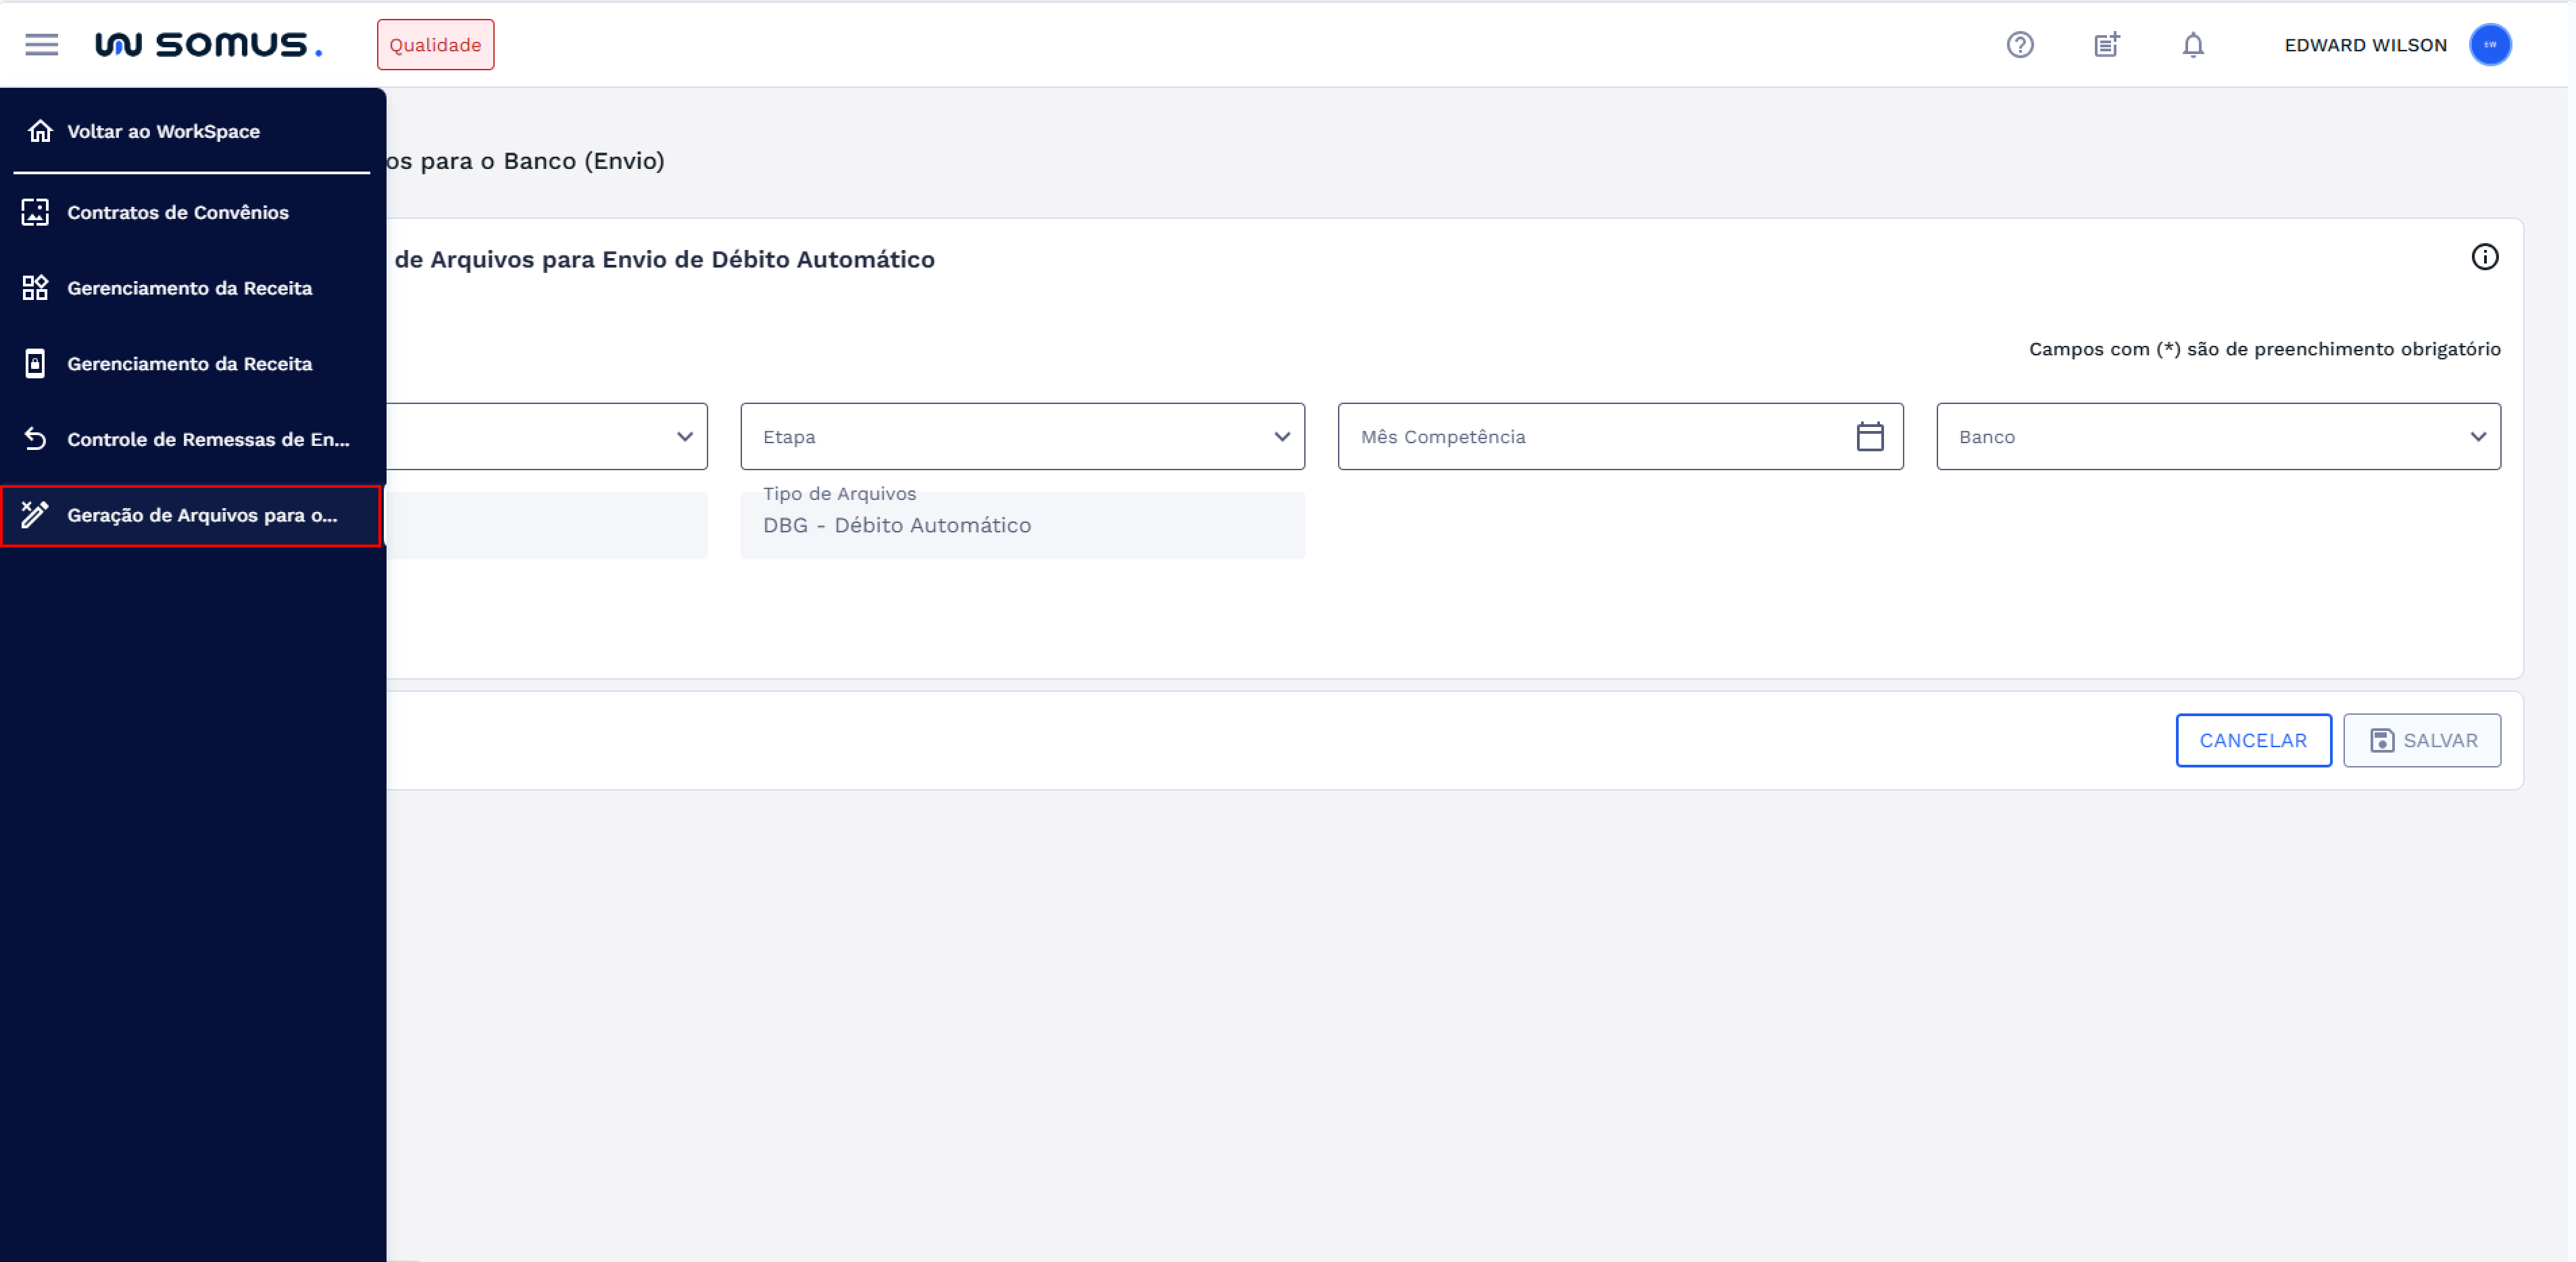Click the SALVAR button
2576x1262 pixels.
(x=2422, y=740)
